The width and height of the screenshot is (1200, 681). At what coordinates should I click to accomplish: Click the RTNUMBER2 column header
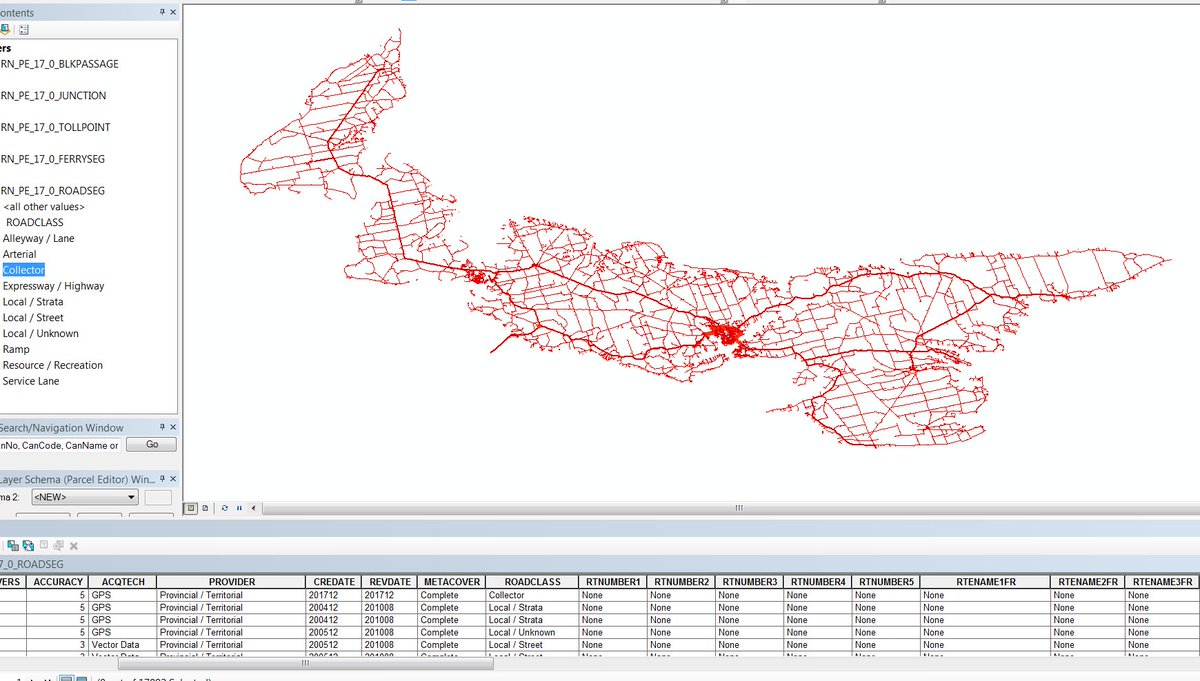coord(681,582)
